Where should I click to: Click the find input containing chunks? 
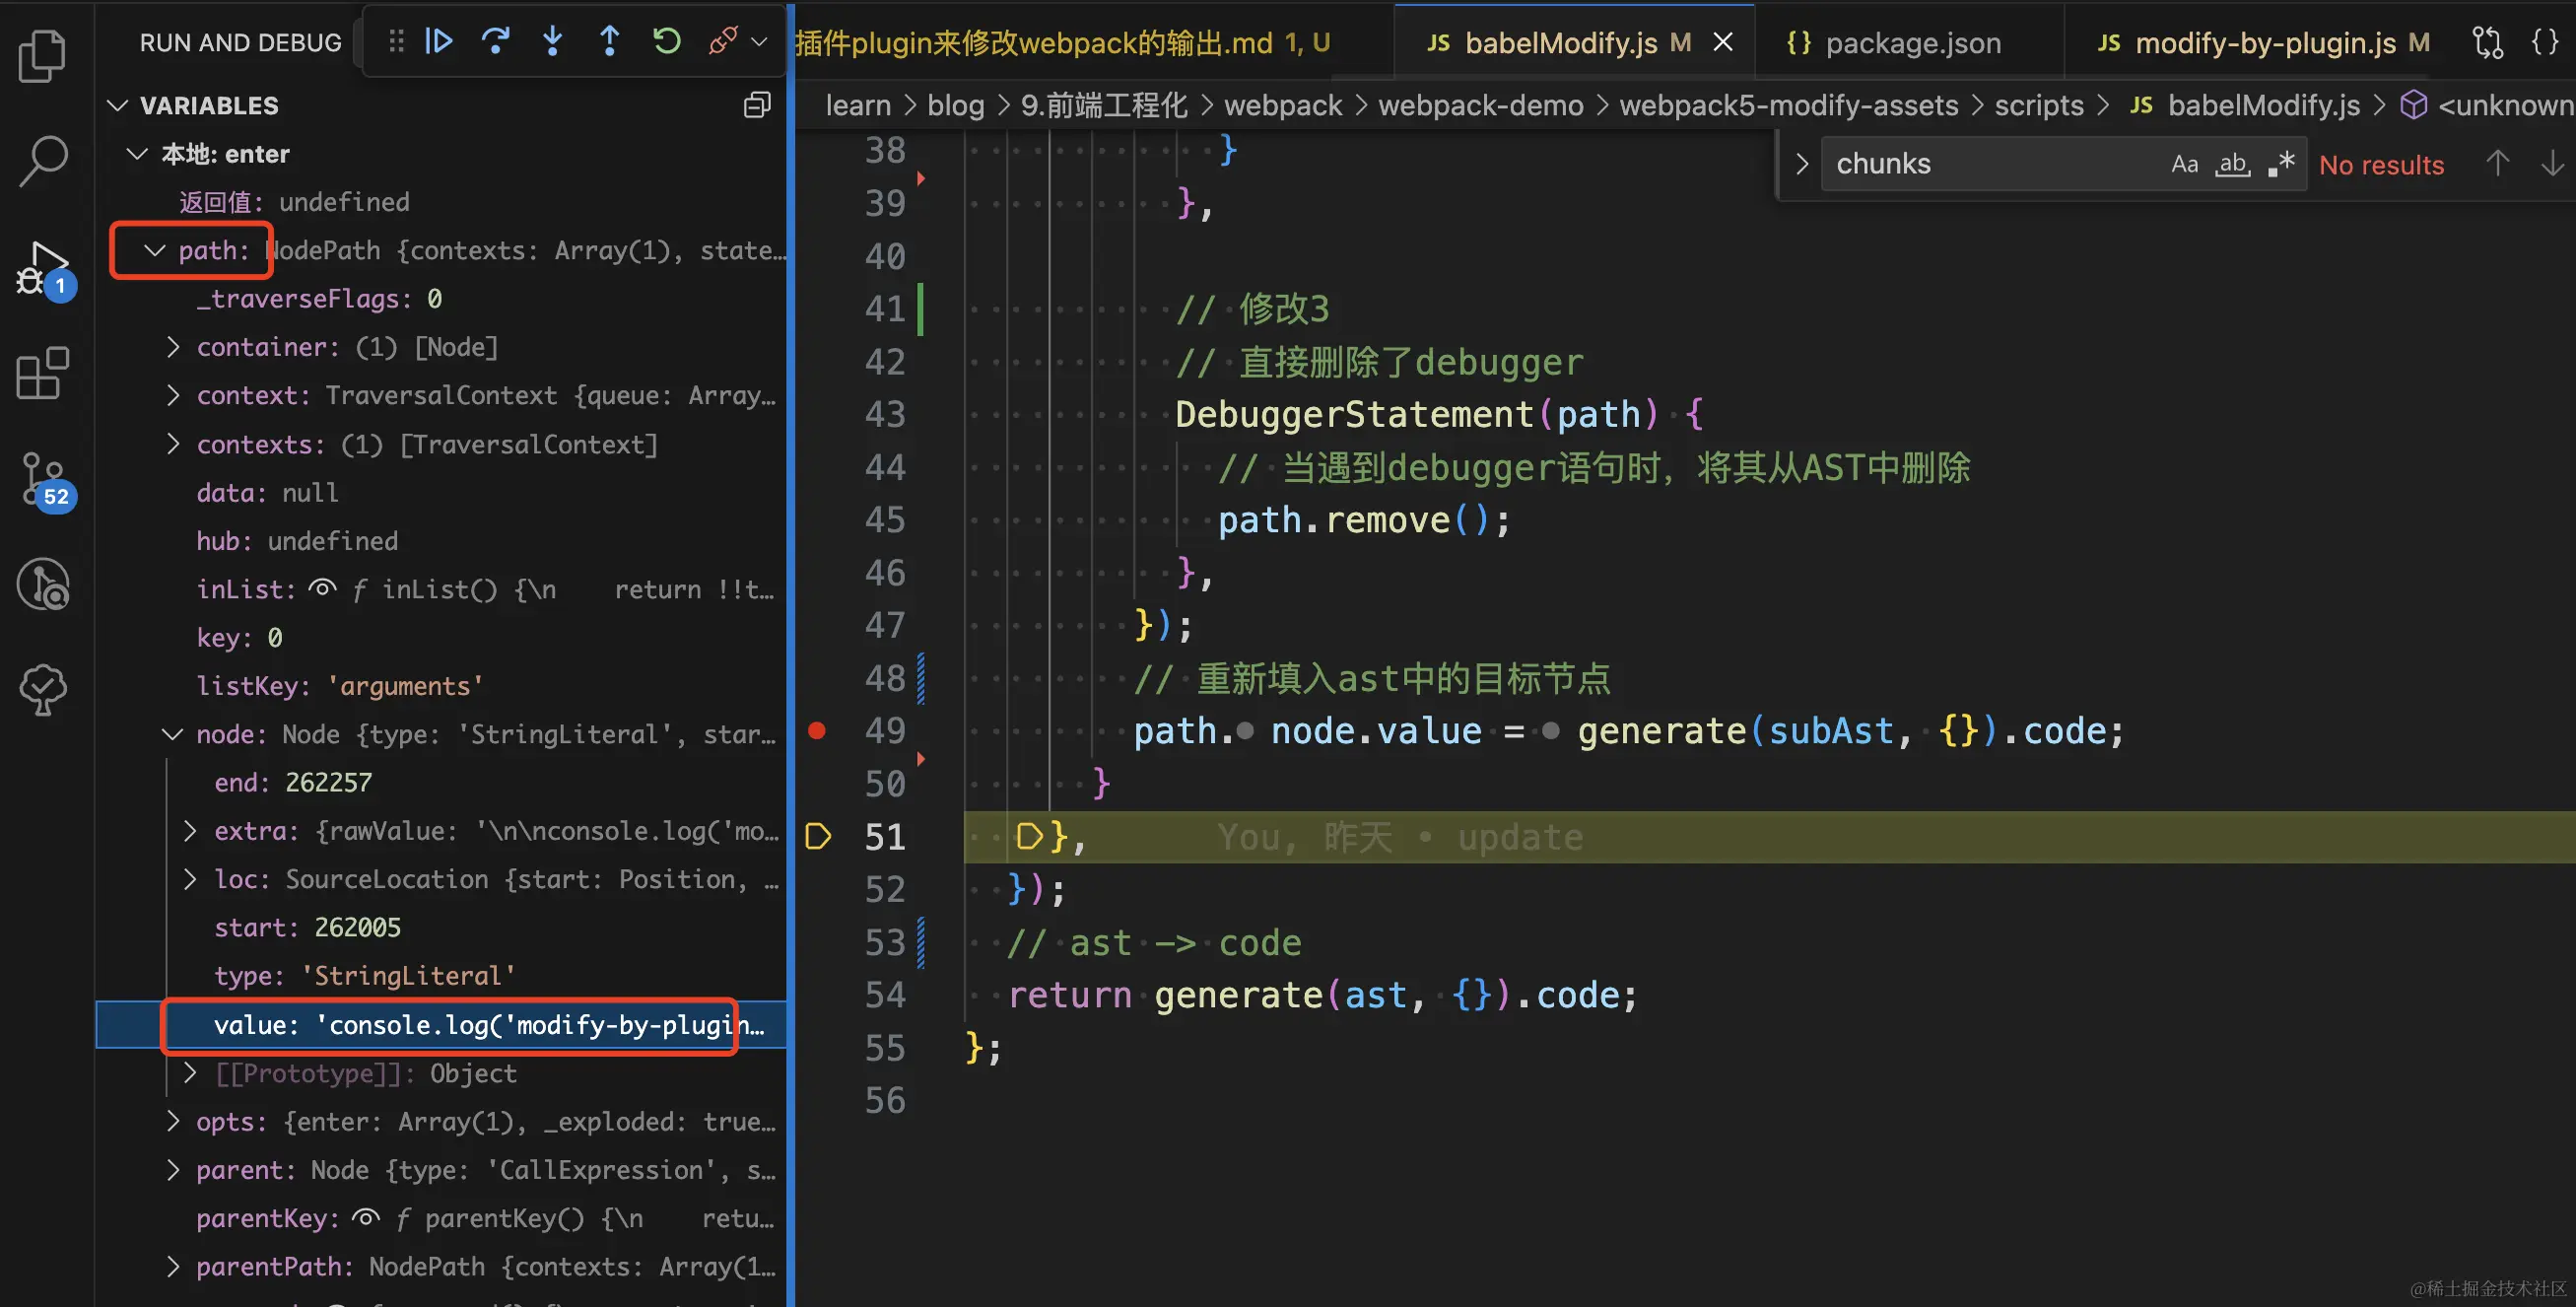pyautogui.click(x=1990, y=164)
